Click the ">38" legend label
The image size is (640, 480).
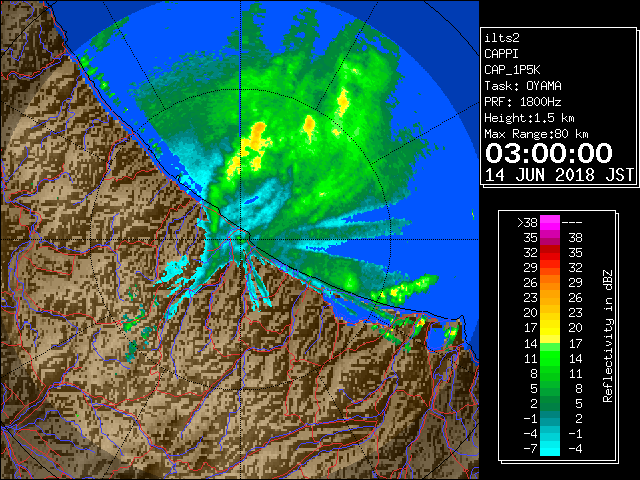[527, 223]
